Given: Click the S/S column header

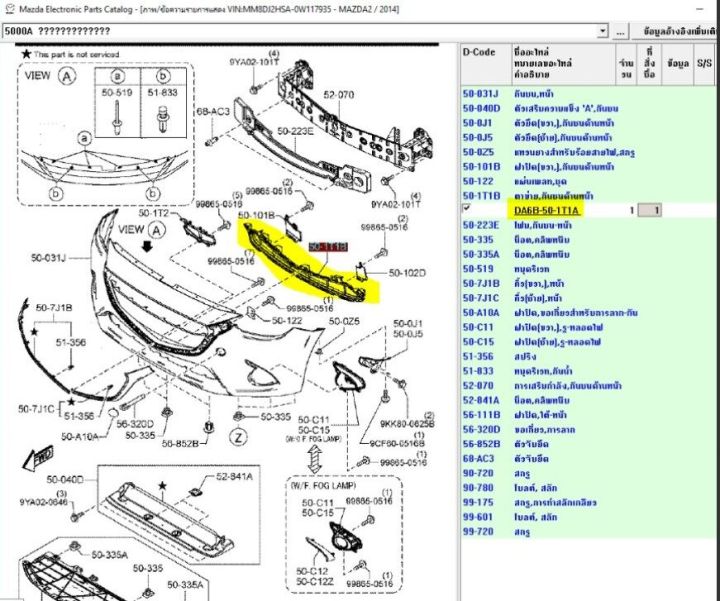Looking at the screenshot, I should click(705, 62).
